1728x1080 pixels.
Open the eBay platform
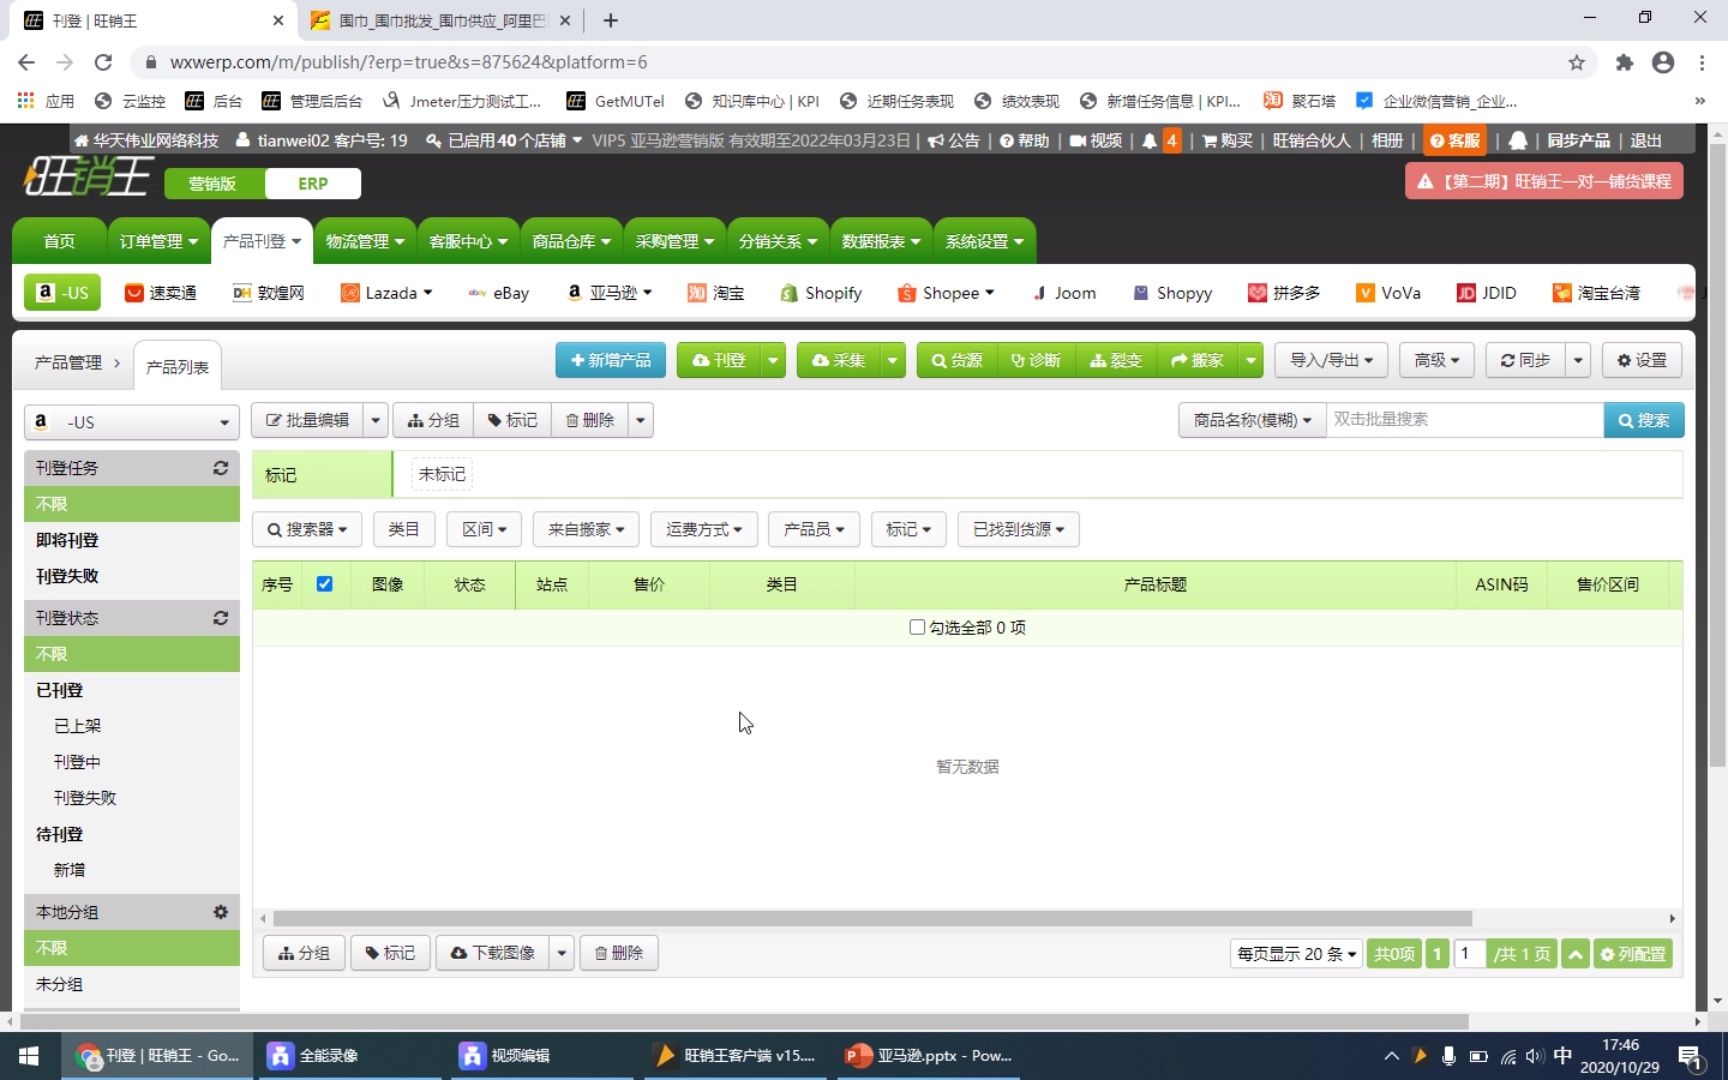point(499,293)
